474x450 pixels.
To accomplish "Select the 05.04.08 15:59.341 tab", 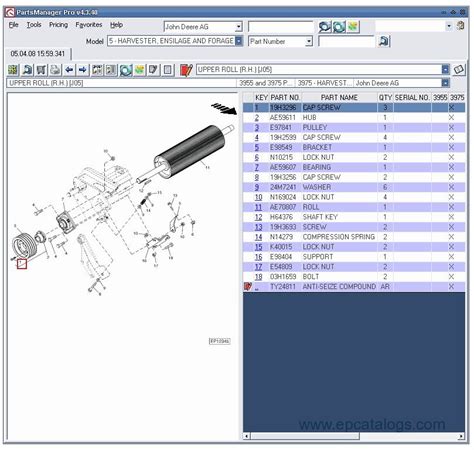I will point(38,54).
